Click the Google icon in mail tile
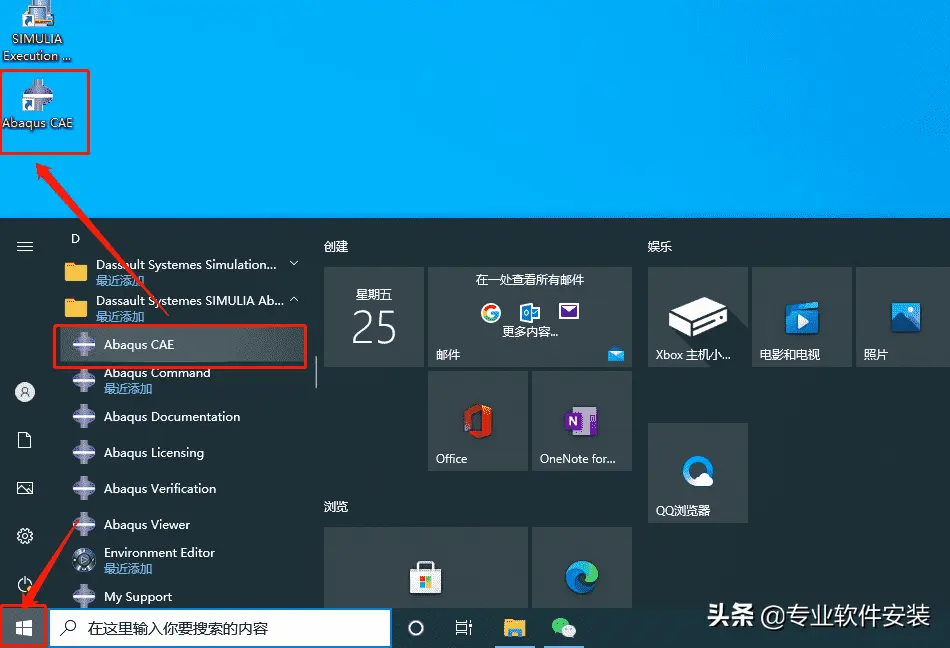950x648 pixels. [491, 312]
